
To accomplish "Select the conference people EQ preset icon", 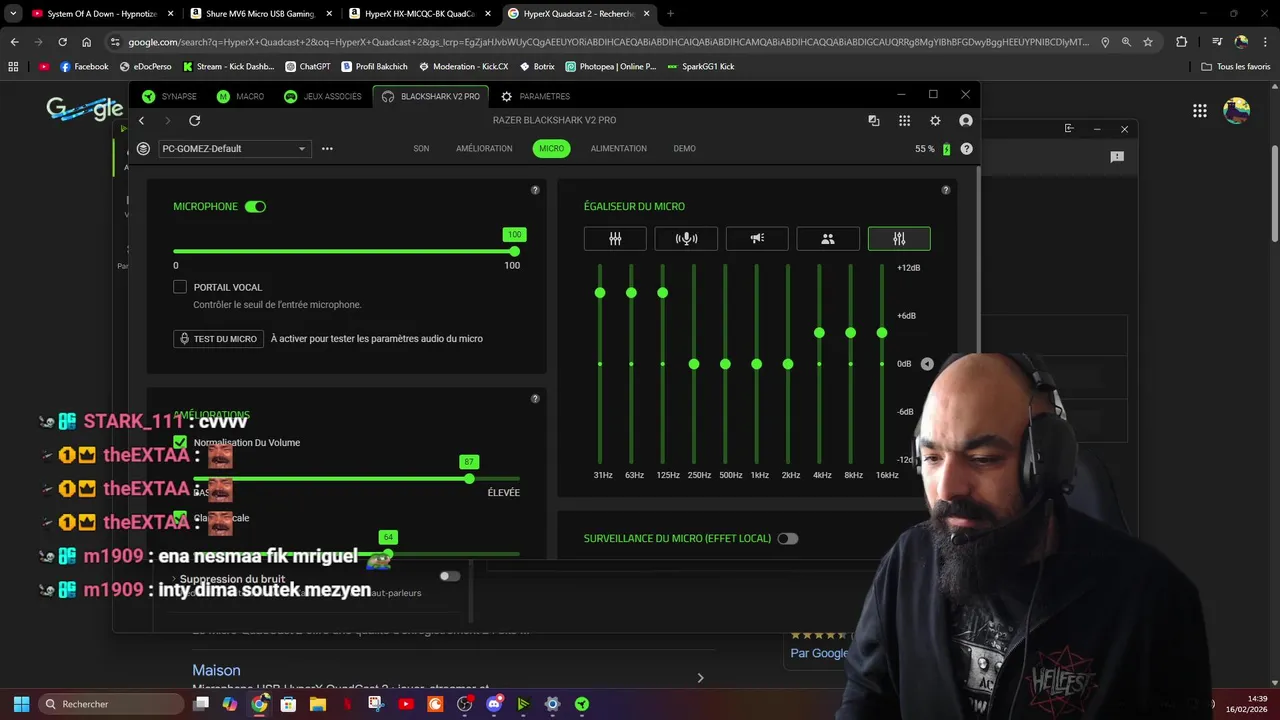I will click(x=828, y=239).
